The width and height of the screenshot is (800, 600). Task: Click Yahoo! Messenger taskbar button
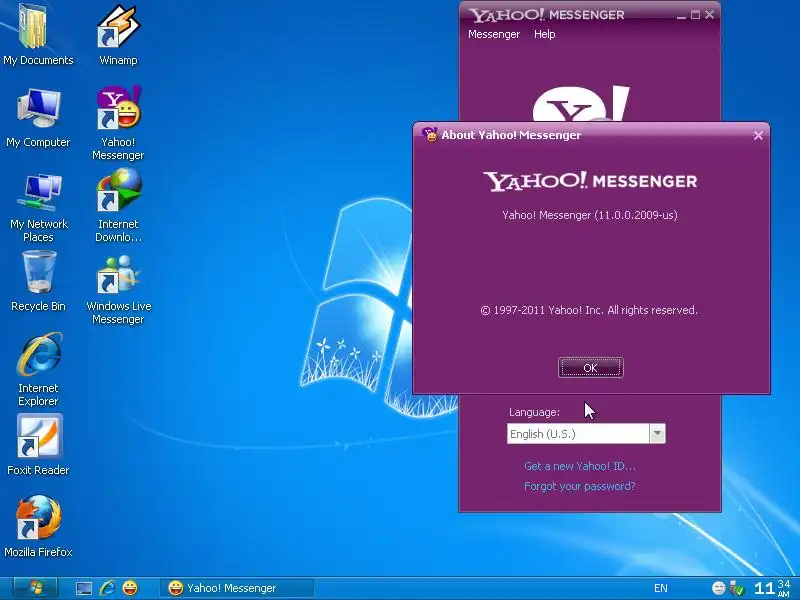point(236,588)
